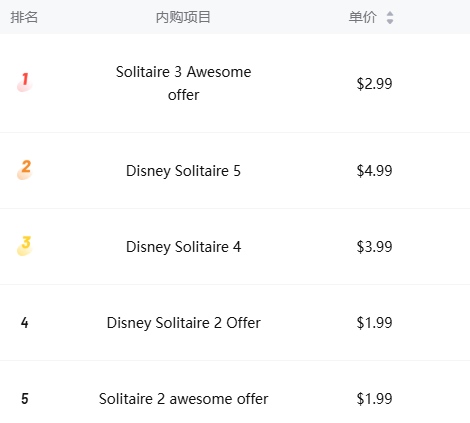Click the $2.99 price cell
Image resolution: width=470 pixels, height=423 pixels.
click(374, 83)
